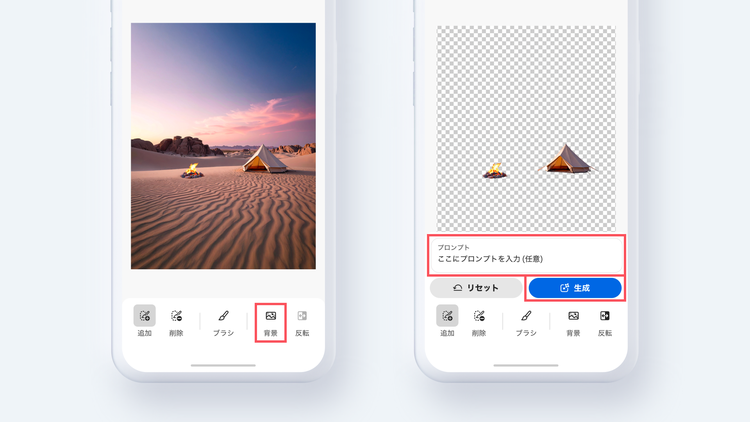Tap the empty checkerboard area above the tent
The image size is (750, 422).
526,81
